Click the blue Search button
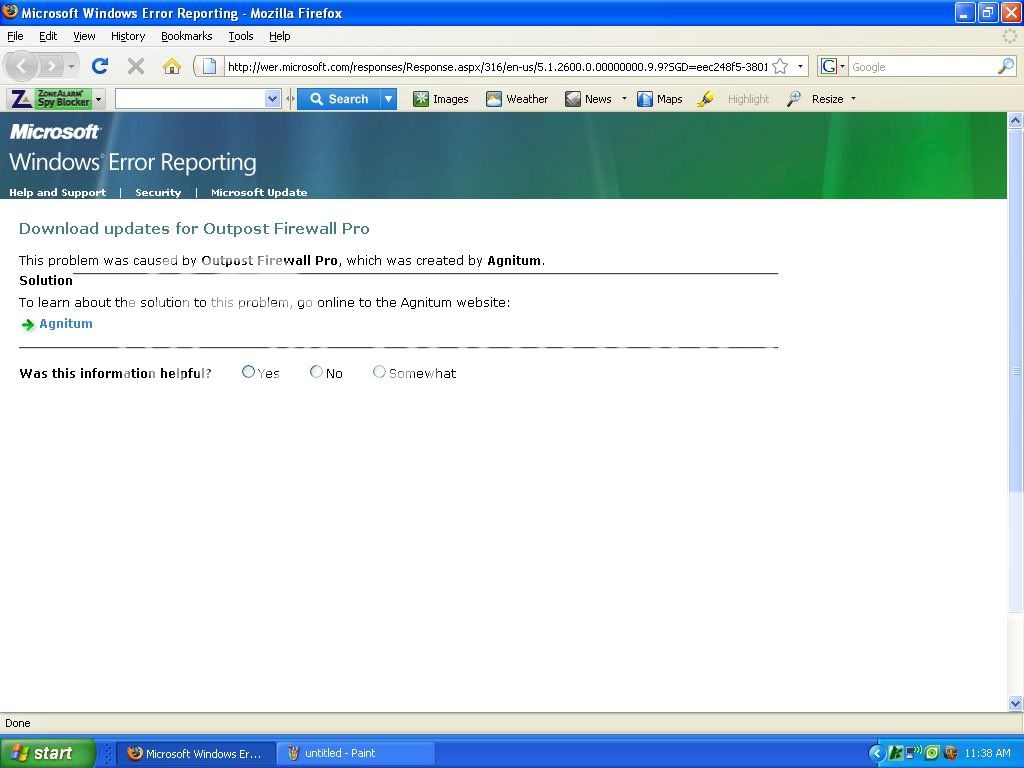1024x768 pixels. 339,99
